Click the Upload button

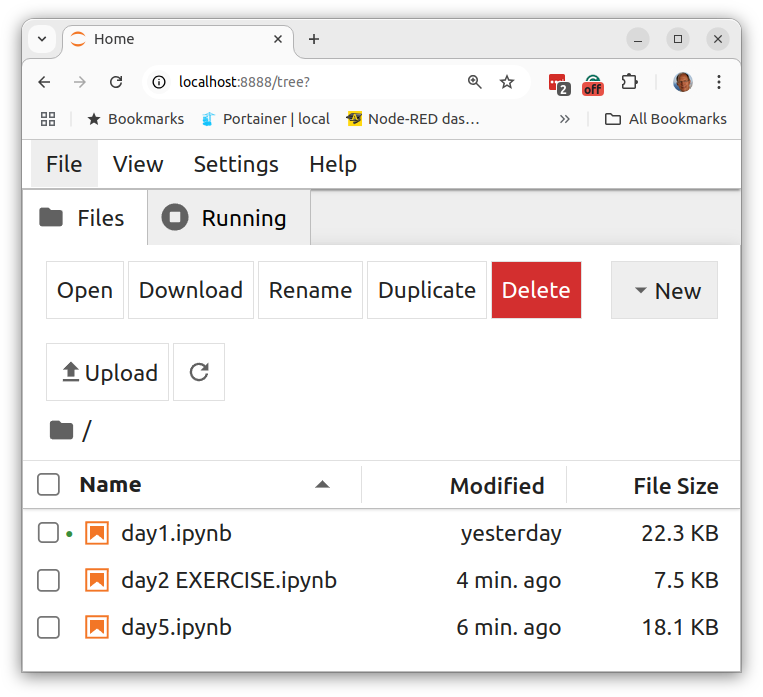point(108,372)
